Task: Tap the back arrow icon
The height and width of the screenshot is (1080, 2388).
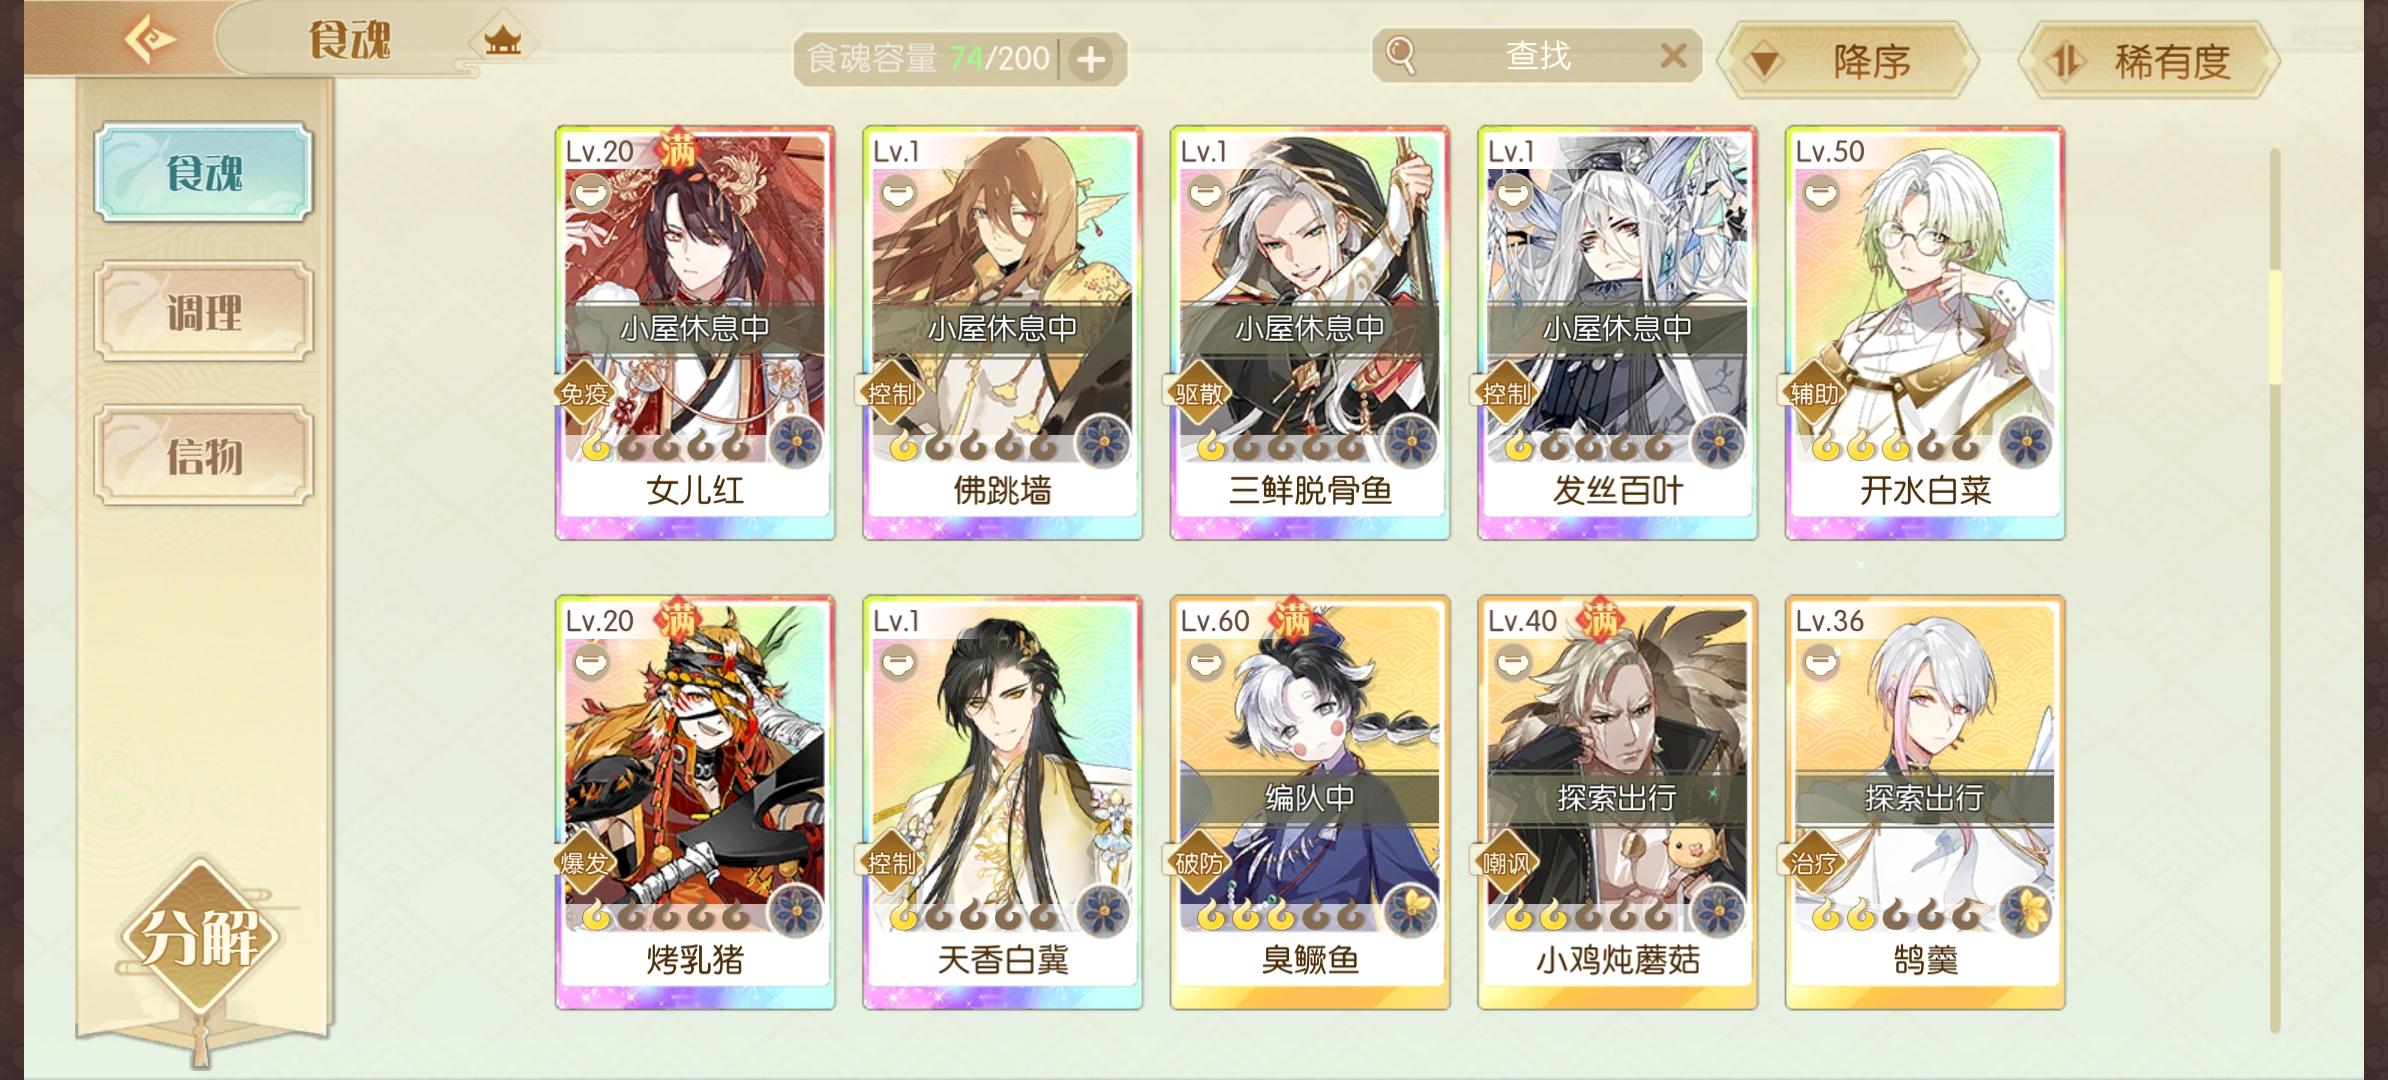Action: tap(150, 40)
